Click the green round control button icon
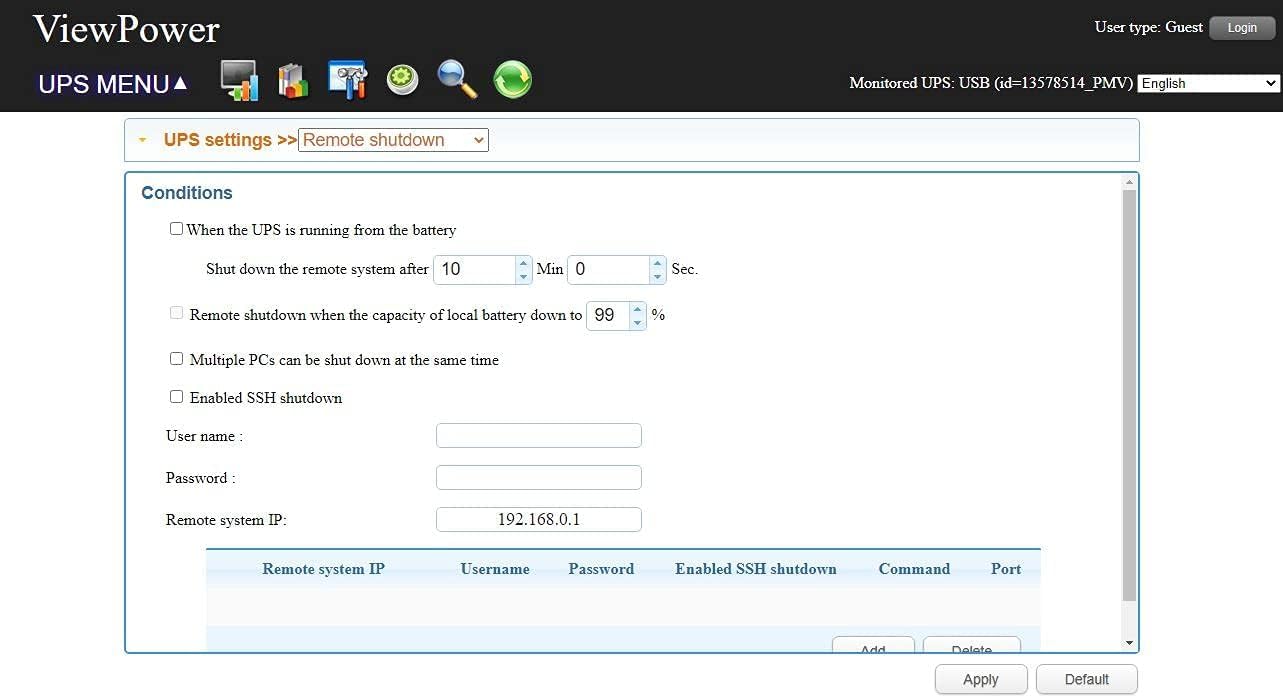 (402, 80)
